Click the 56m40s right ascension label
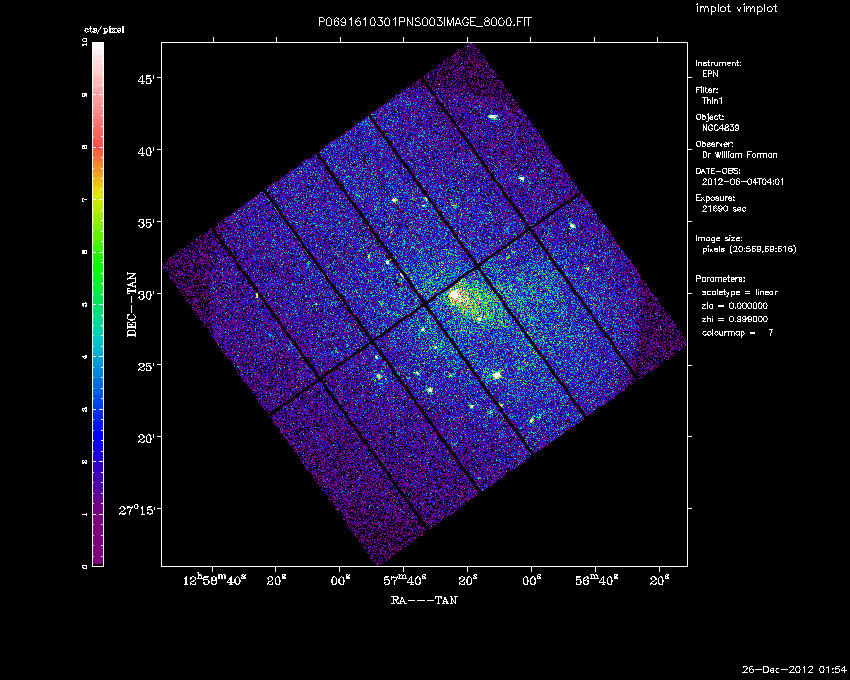Screen dimensions: 850x680 pyautogui.click(x=597, y=580)
